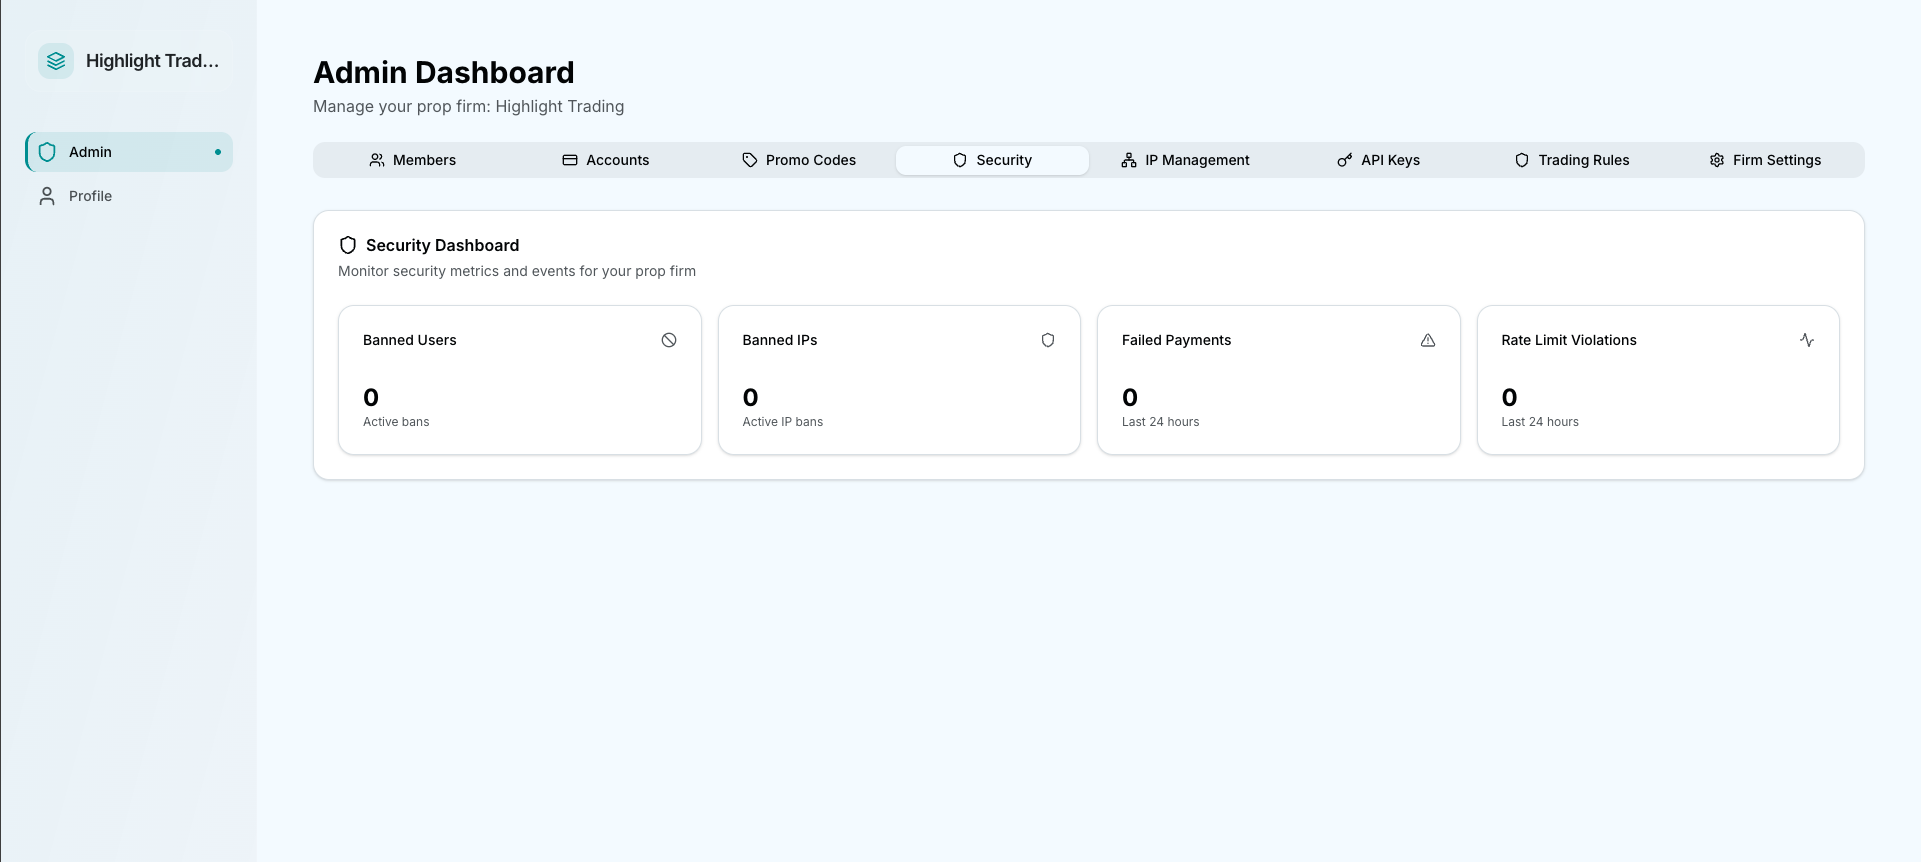1921x862 pixels.
Task: Open the Accounts tab
Action: (606, 160)
